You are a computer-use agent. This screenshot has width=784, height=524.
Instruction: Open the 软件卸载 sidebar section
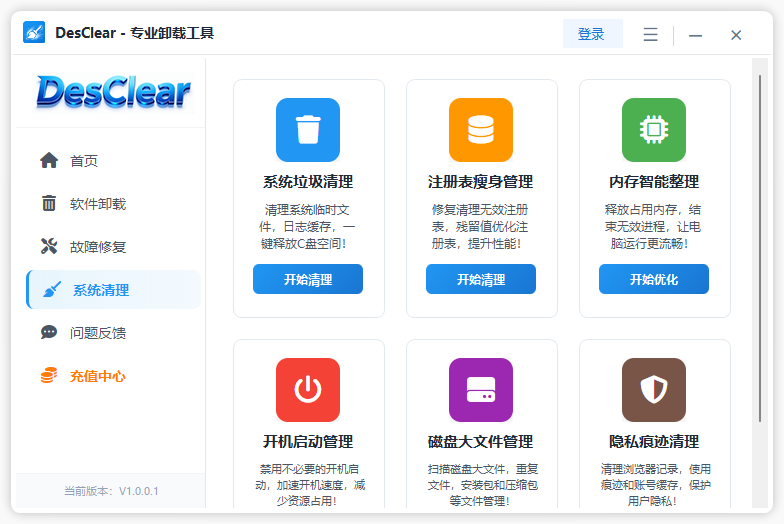114,204
